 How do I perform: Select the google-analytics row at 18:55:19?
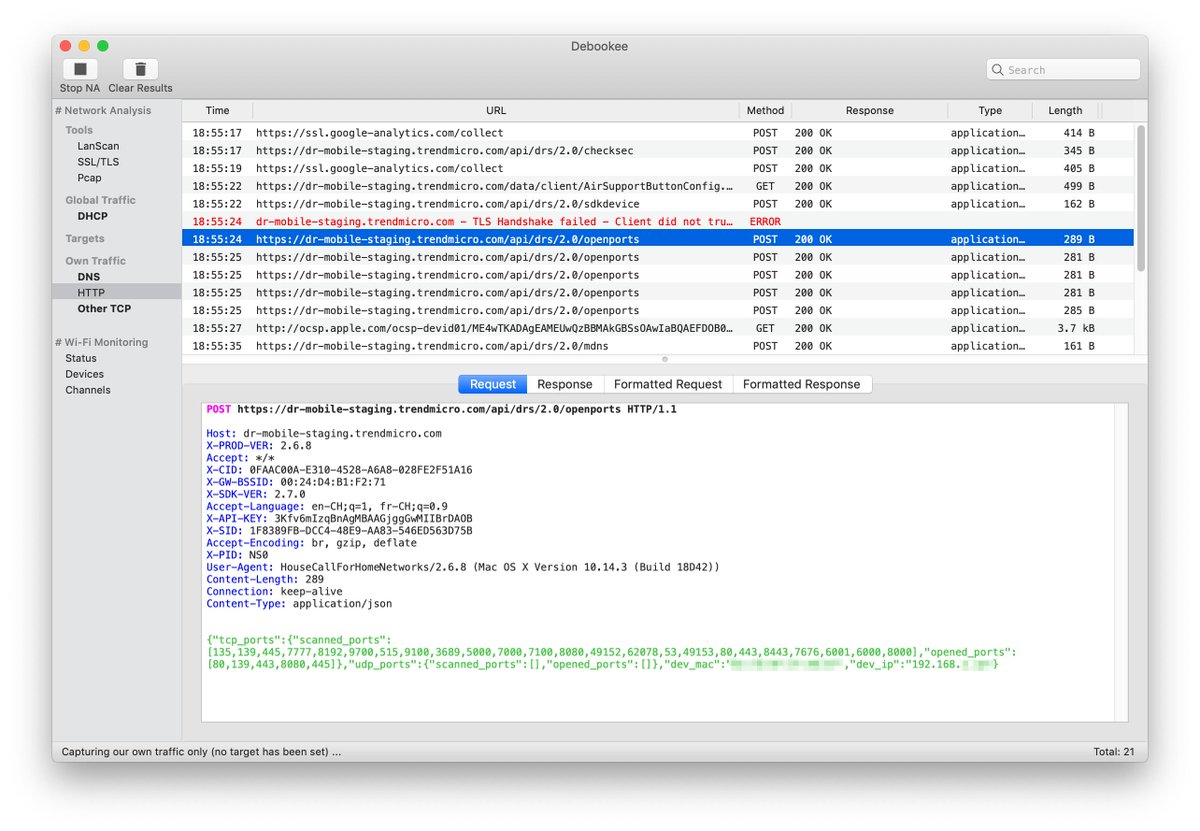[x=659, y=168]
